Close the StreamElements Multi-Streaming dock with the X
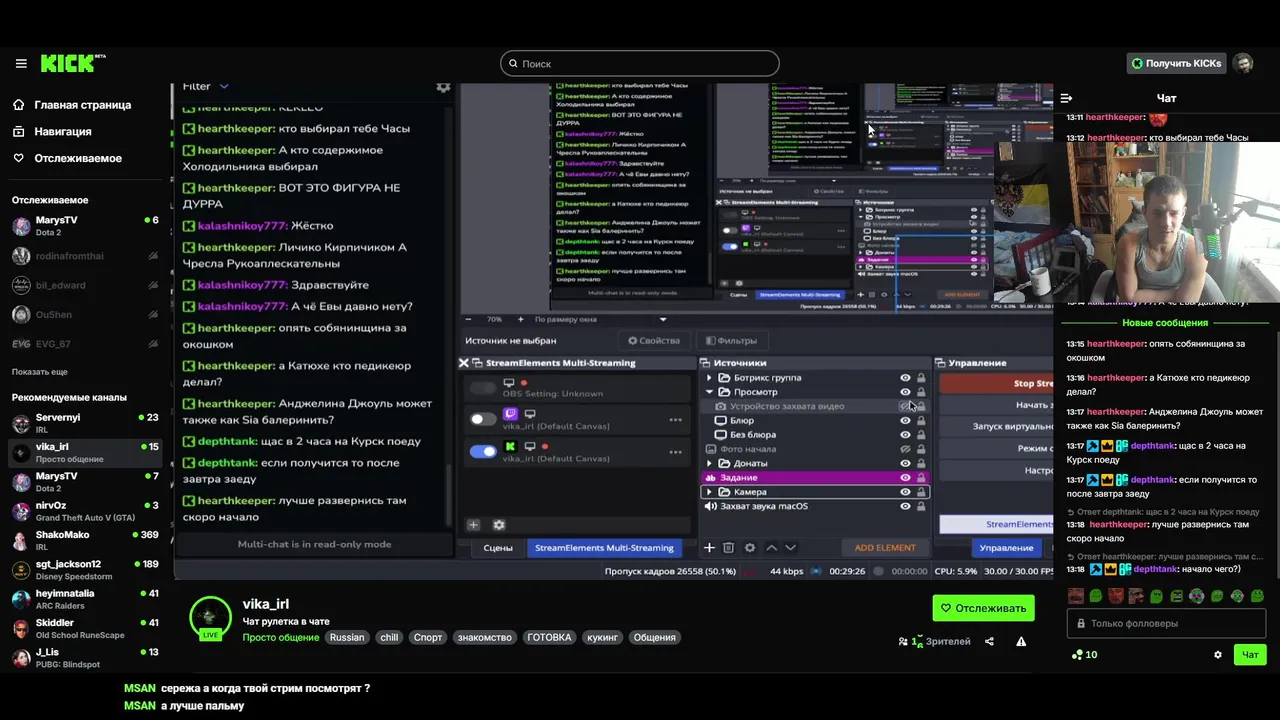 tap(464, 363)
